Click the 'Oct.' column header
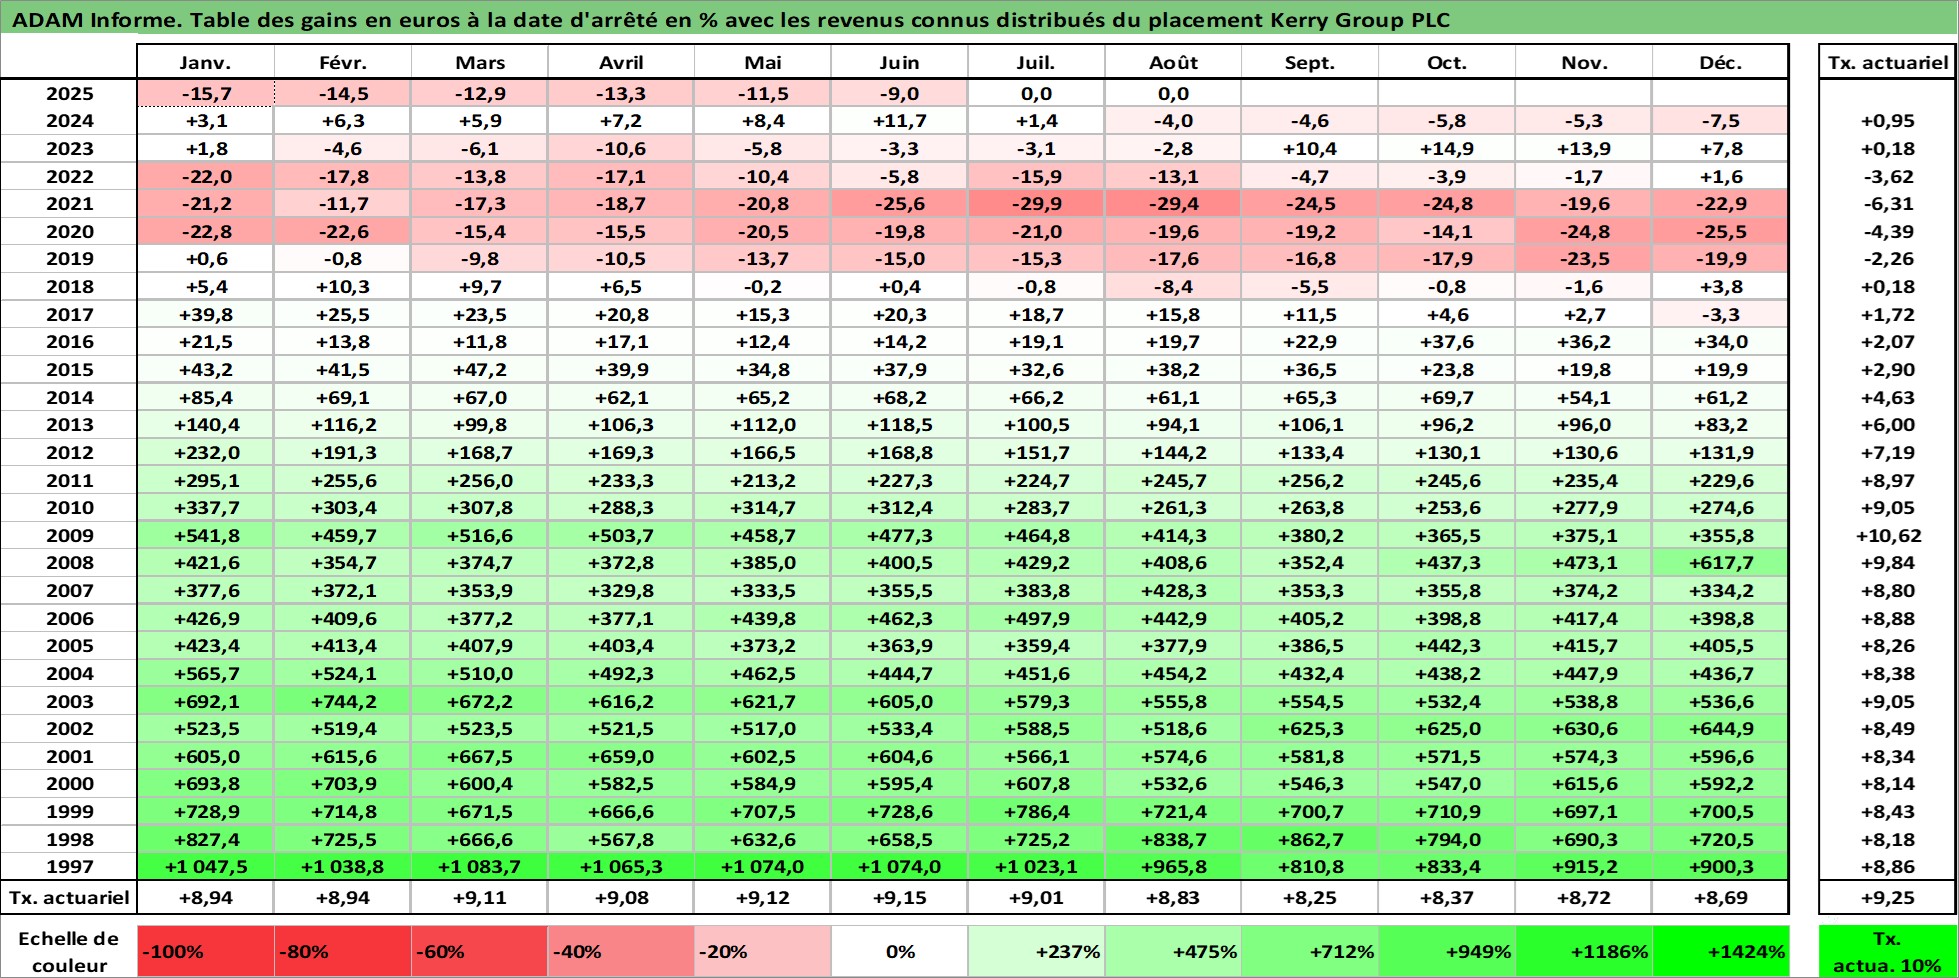Image resolution: width=1959 pixels, height=978 pixels. 1447,62
